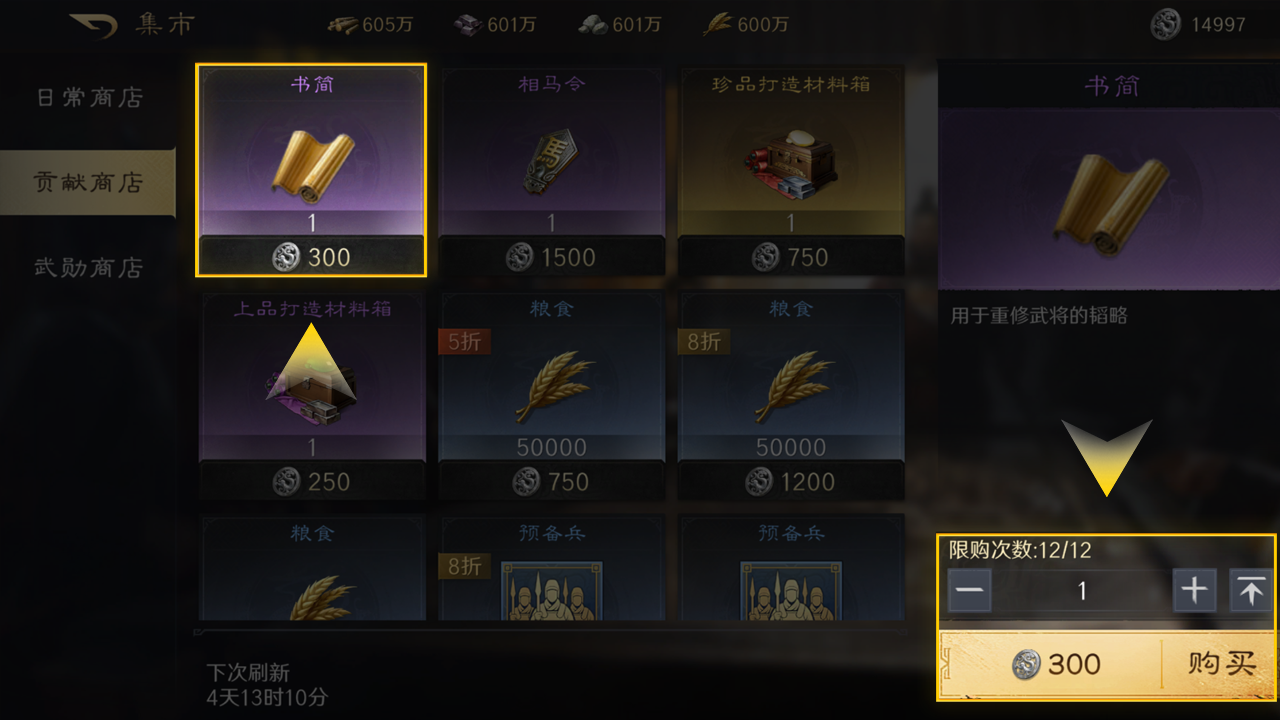The width and height of the screenshot is (1280, 720).
Task: Click the purchase quantity field showing 1
Action: coord(1081,591)
